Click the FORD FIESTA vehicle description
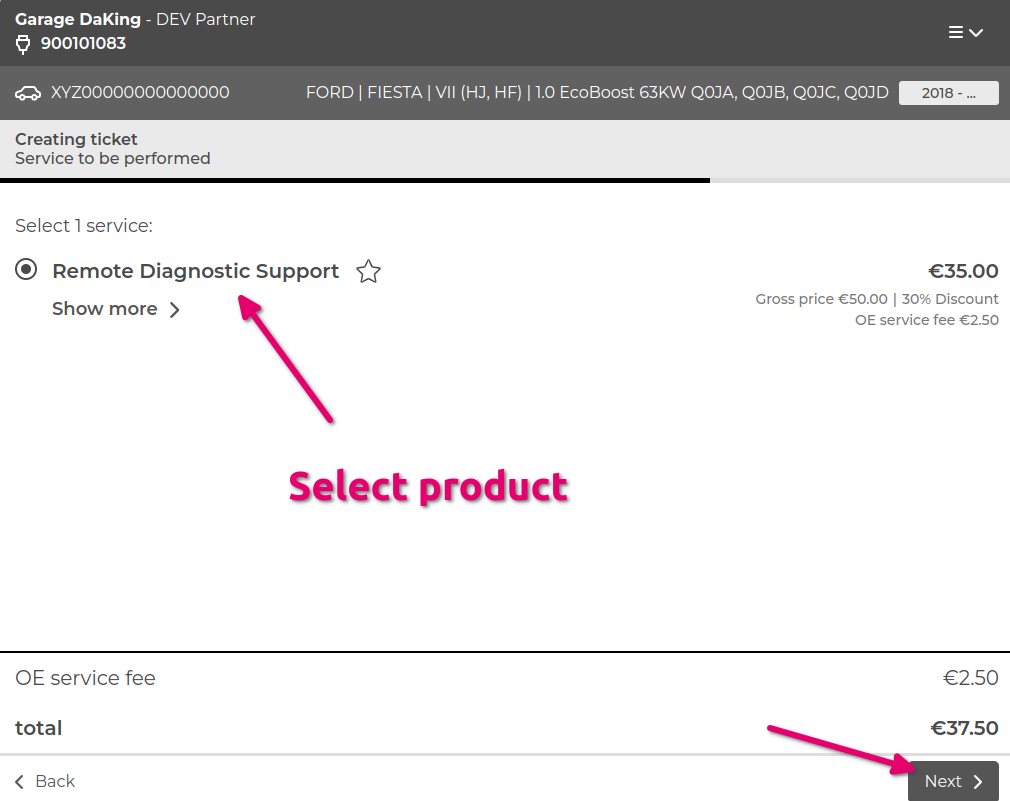Image resolution: width=1010 pixels, height=801 pixels. 597,91
